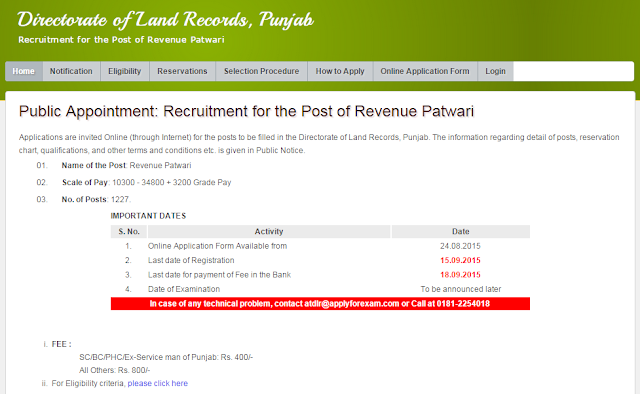Select 'Last date of Registration' row text
The width and height of the screenshot is (640, 394).
tap(191, 260)
